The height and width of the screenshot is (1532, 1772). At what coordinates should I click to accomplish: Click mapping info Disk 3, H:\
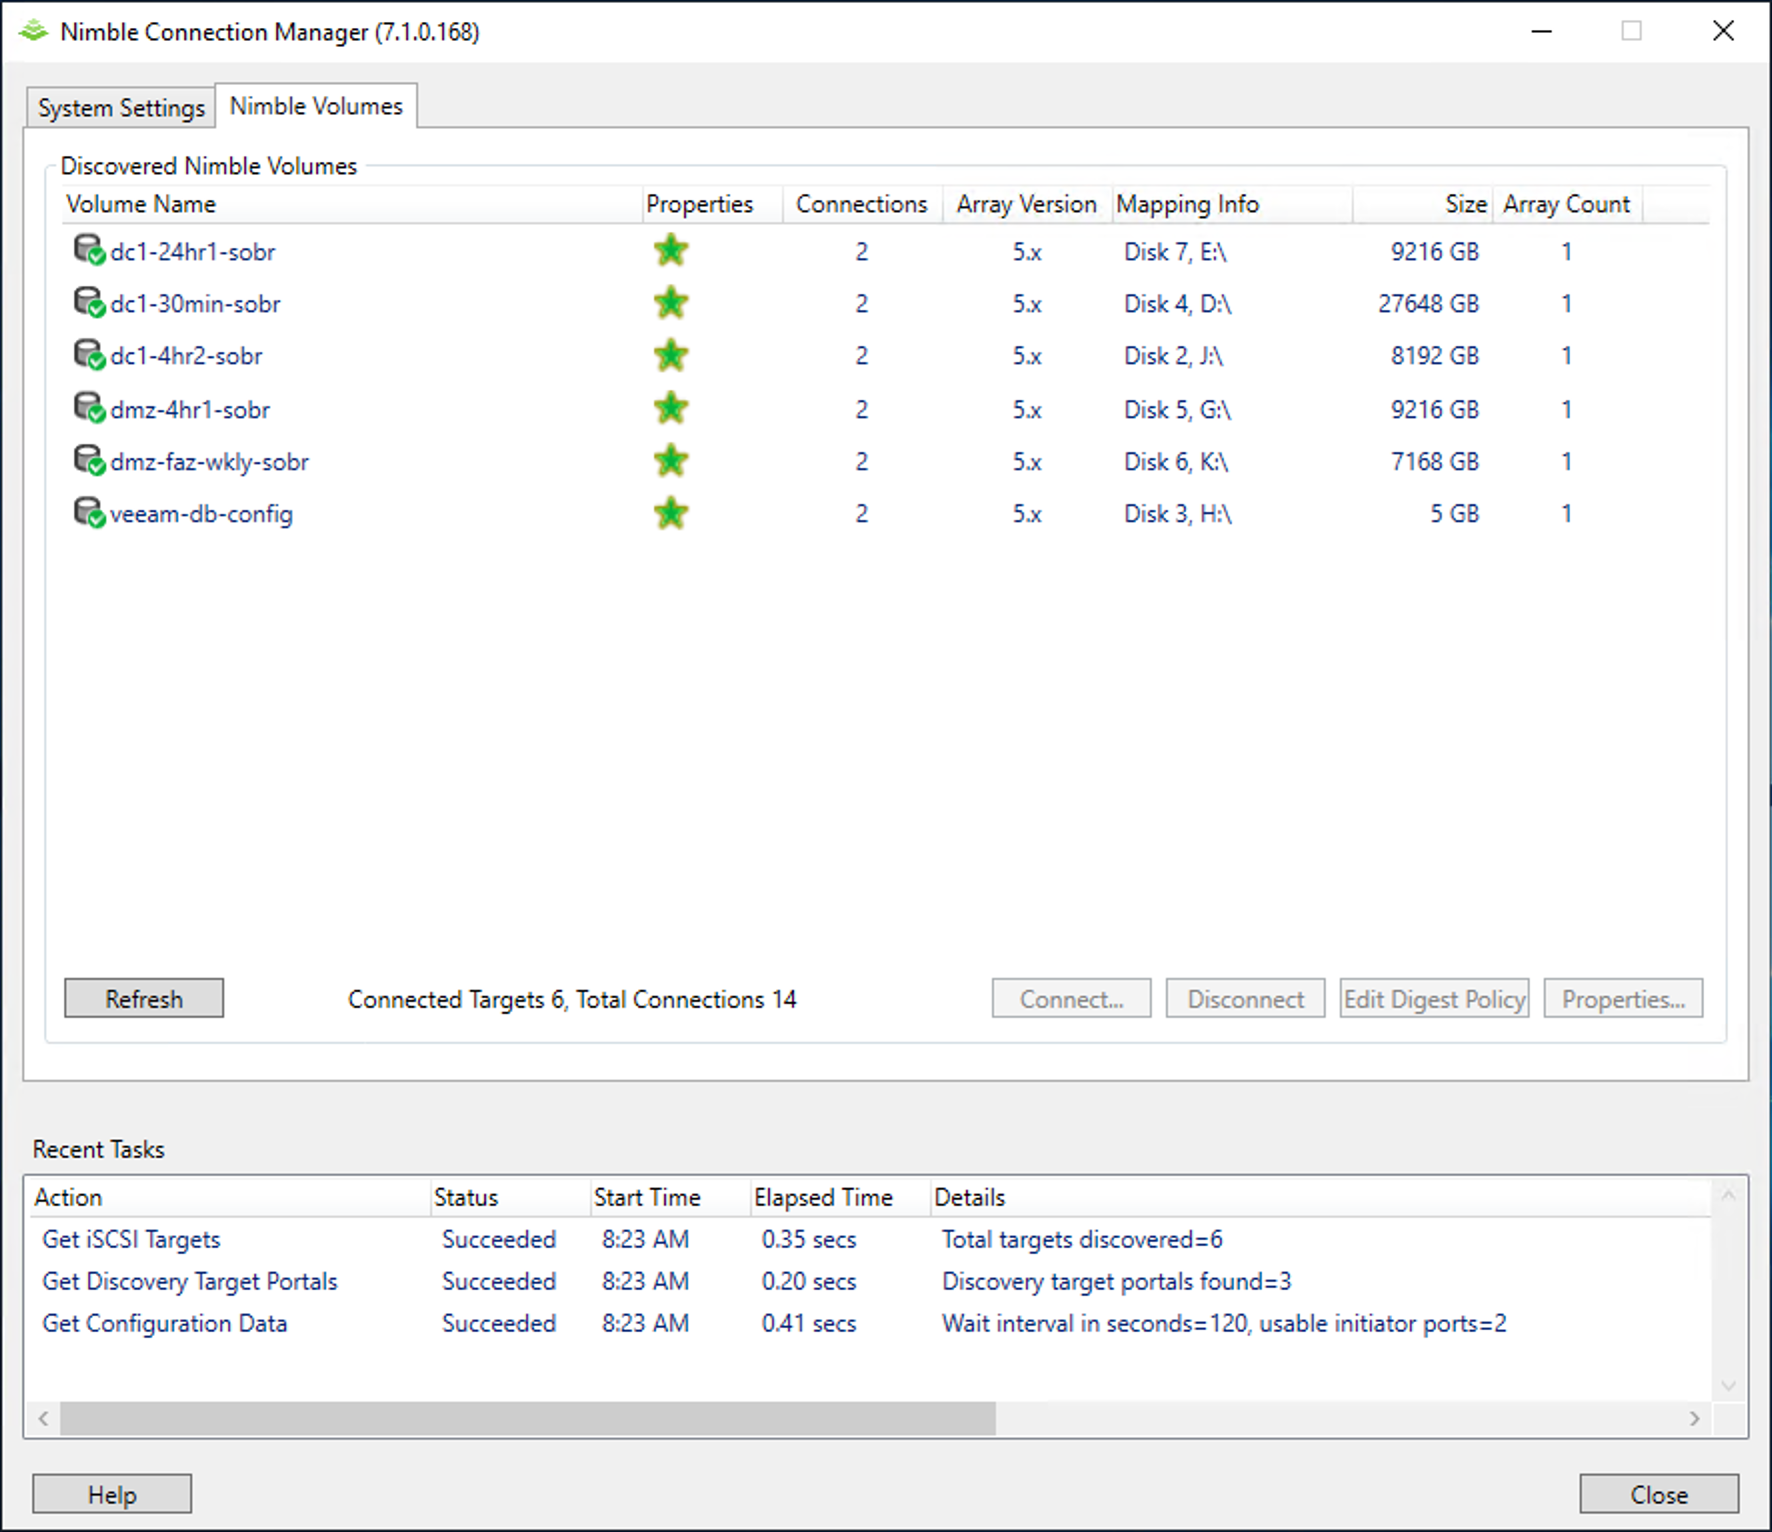pos(1178,514)
